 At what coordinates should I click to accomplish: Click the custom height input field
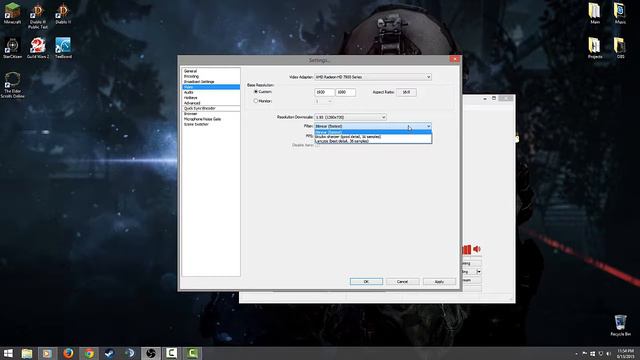[345, 92]
